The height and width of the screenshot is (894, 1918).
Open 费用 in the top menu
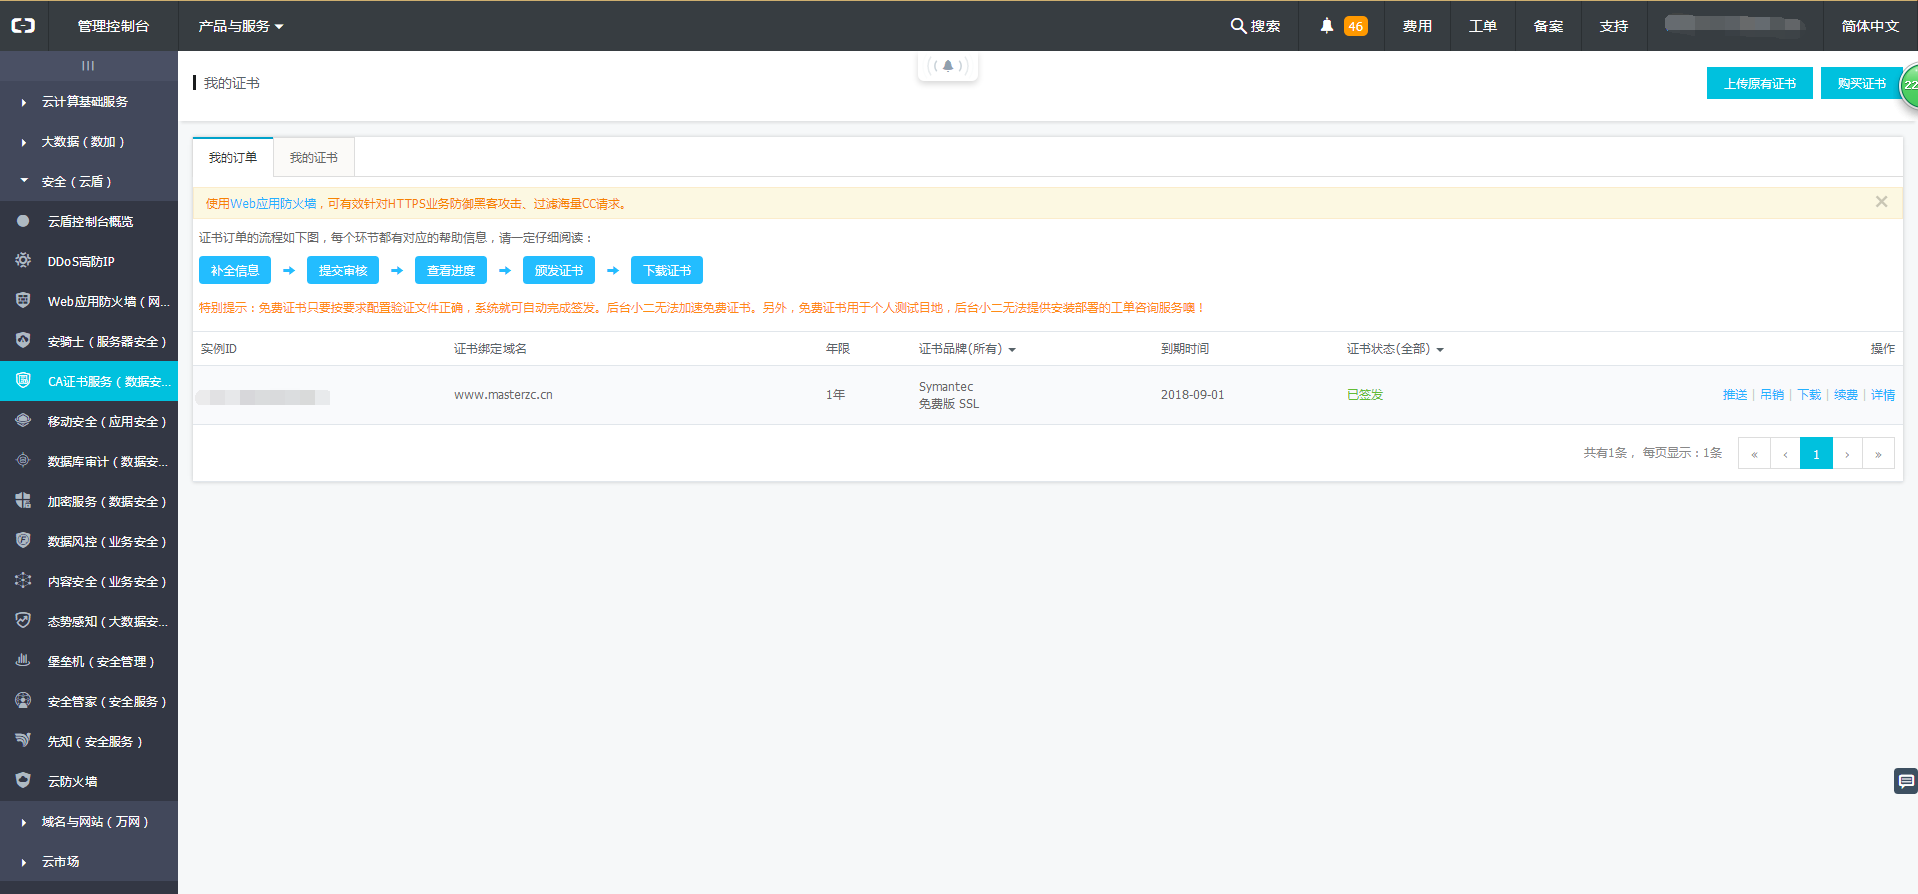[x=1417, y=26]
